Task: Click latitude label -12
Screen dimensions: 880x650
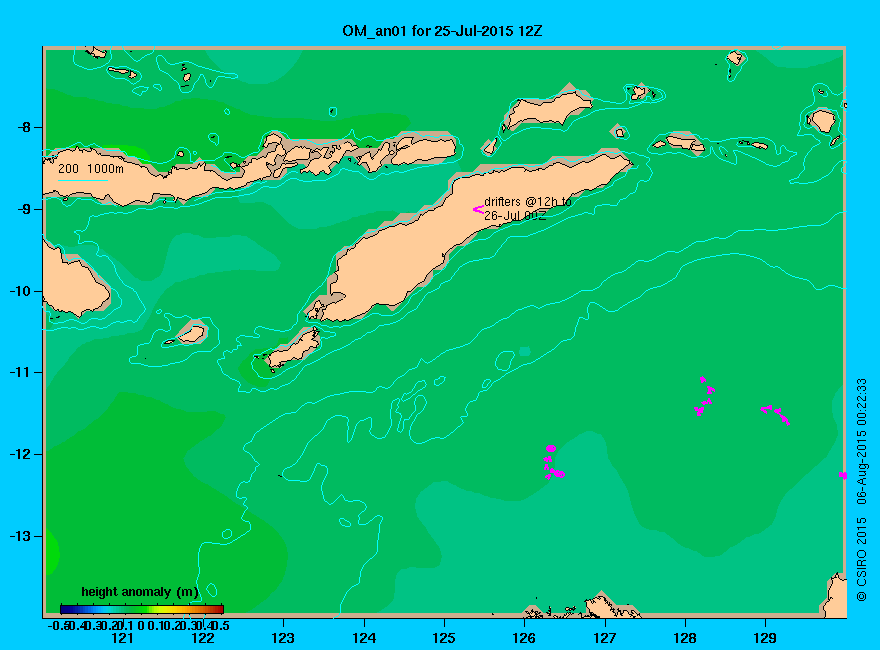Action: coord(21,454)
